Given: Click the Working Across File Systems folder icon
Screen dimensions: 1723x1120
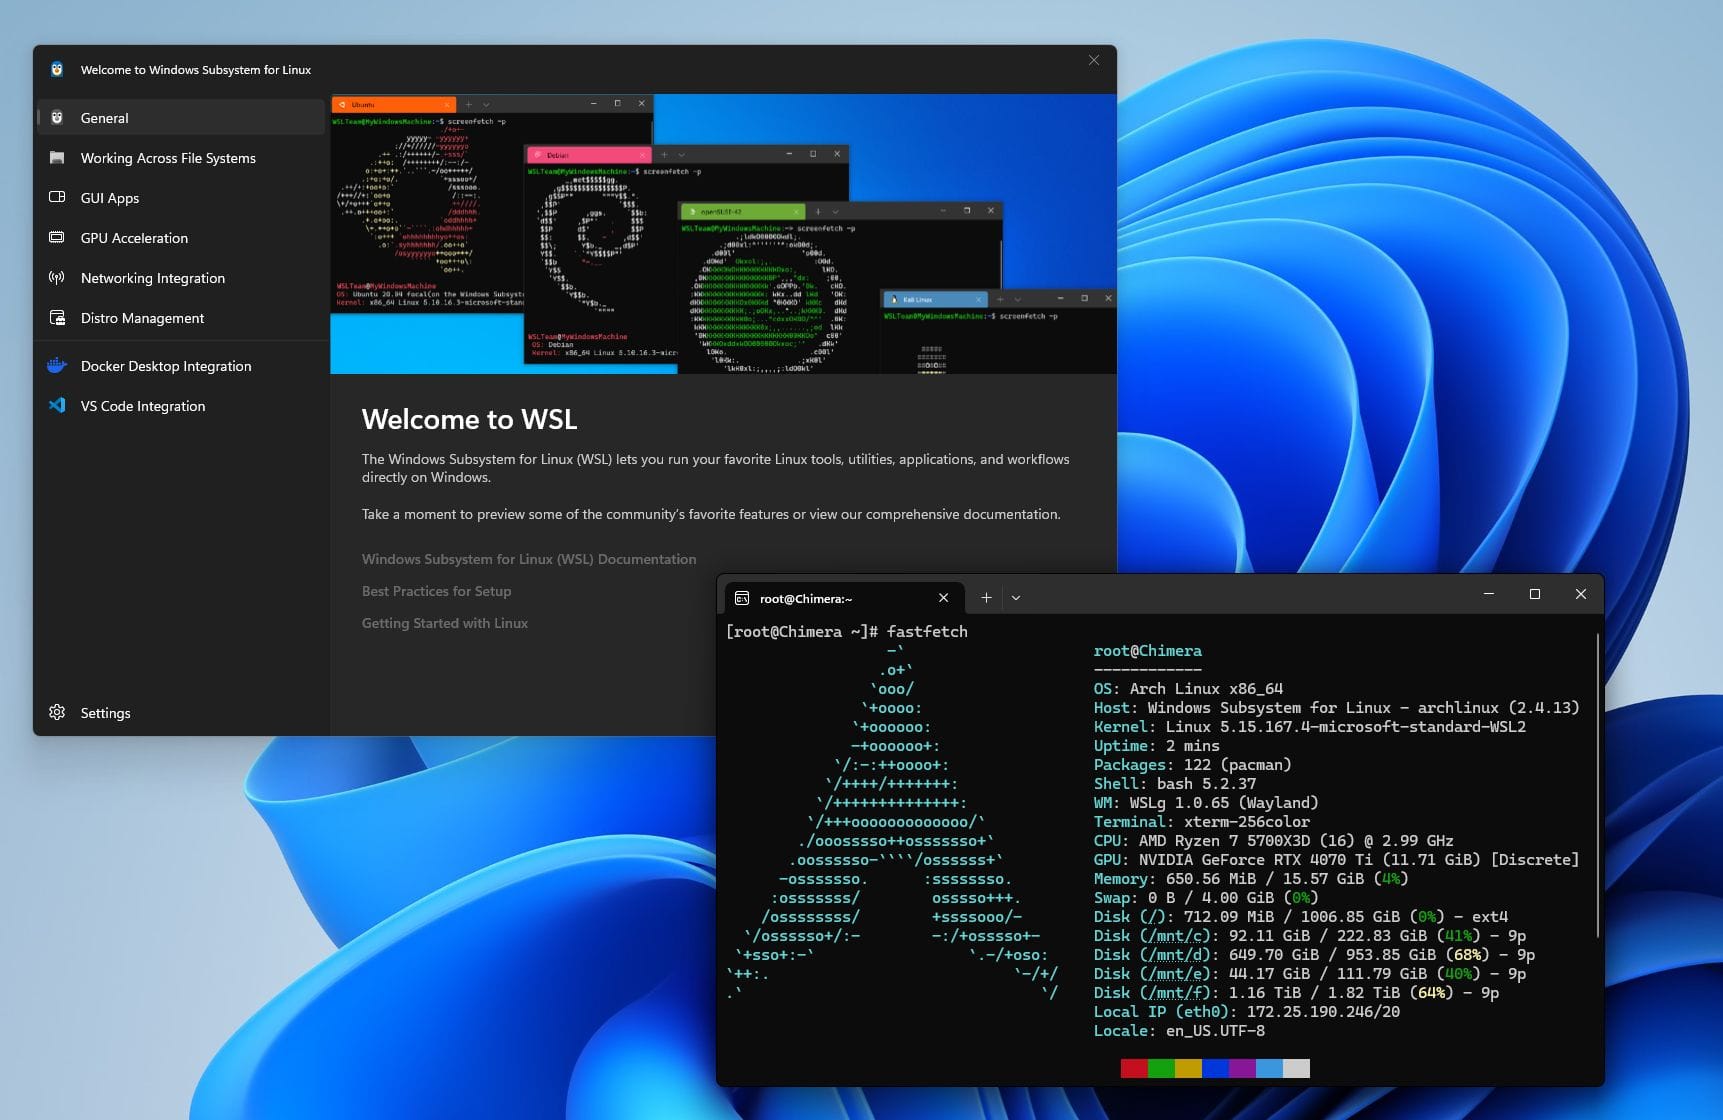Looking at the screenshot, I should click(58, 158).
